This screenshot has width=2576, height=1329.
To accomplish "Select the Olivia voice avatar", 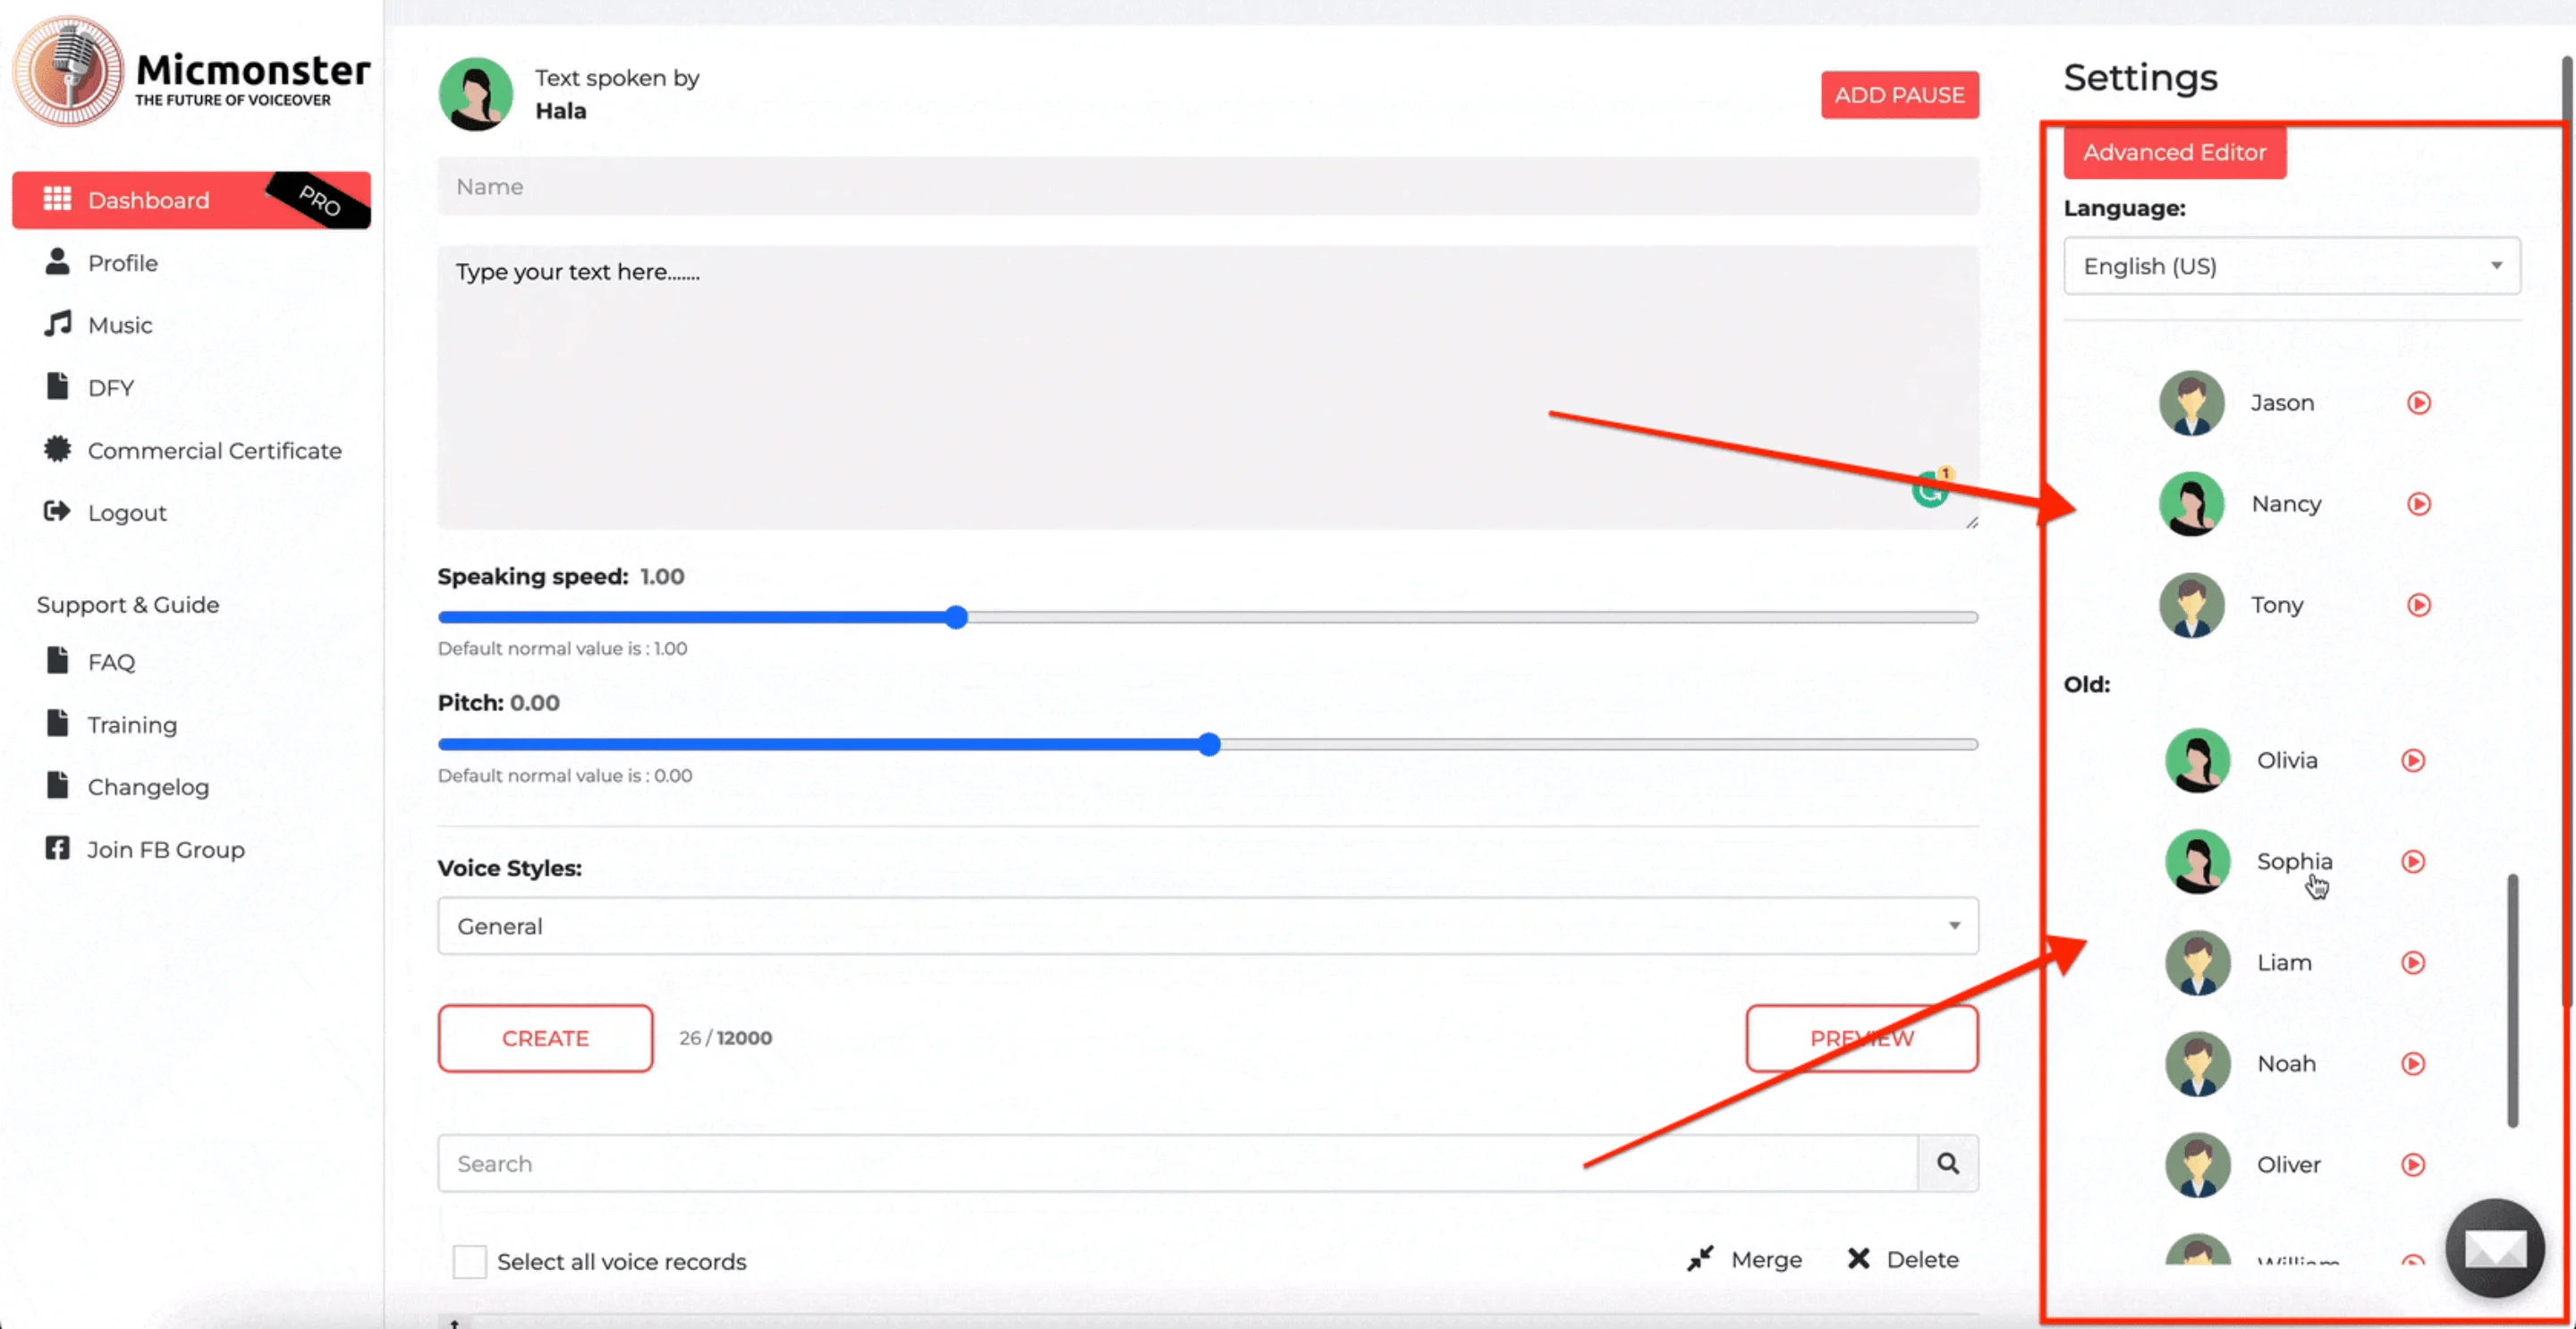I will pos(2197,761).
